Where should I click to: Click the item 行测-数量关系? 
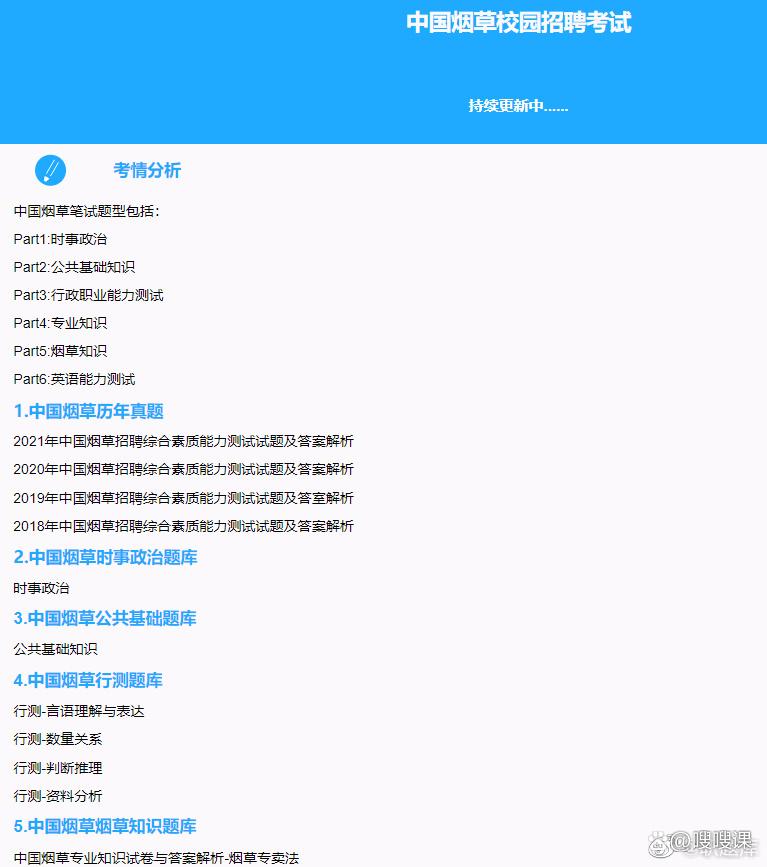pyautogui.click(x=58, y=739)
